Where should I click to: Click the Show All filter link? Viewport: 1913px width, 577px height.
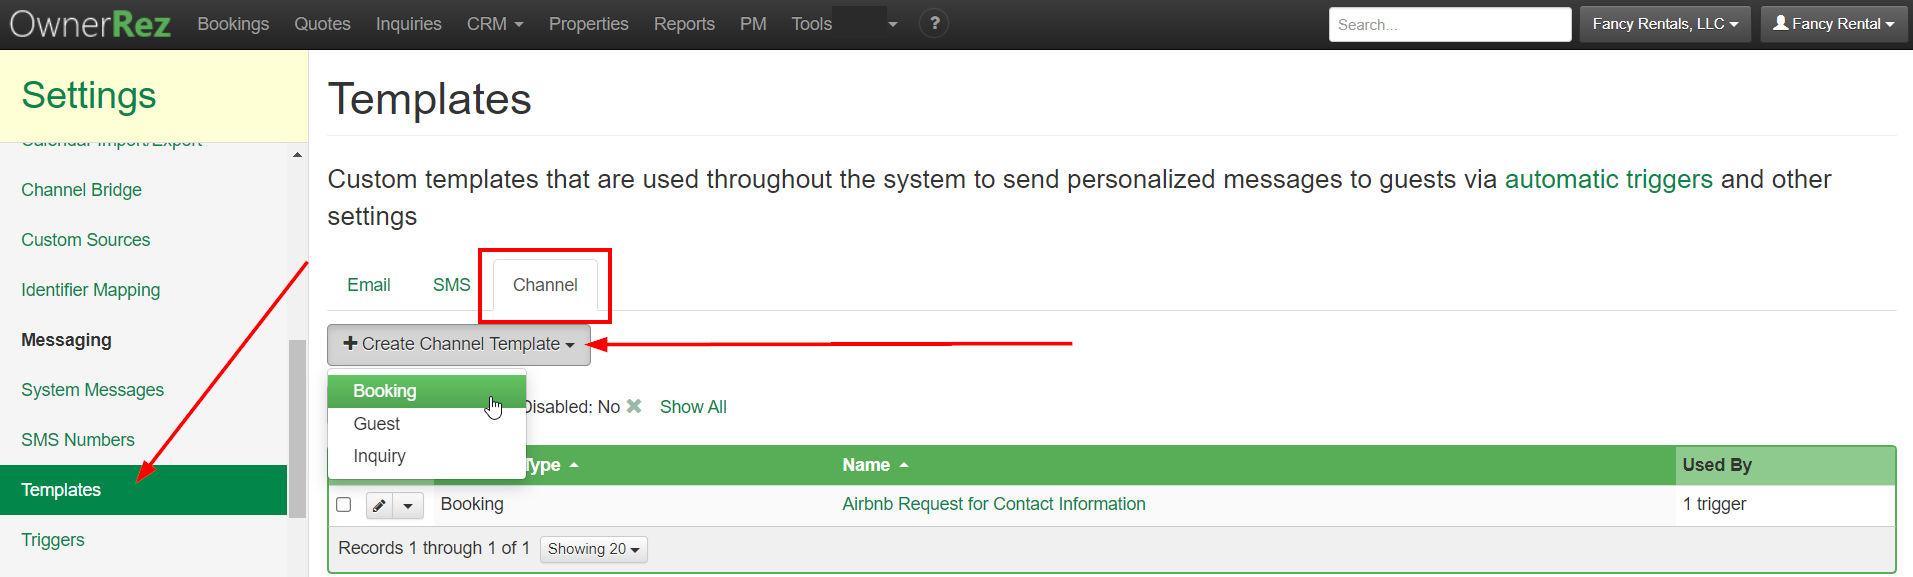click(693, 406)
